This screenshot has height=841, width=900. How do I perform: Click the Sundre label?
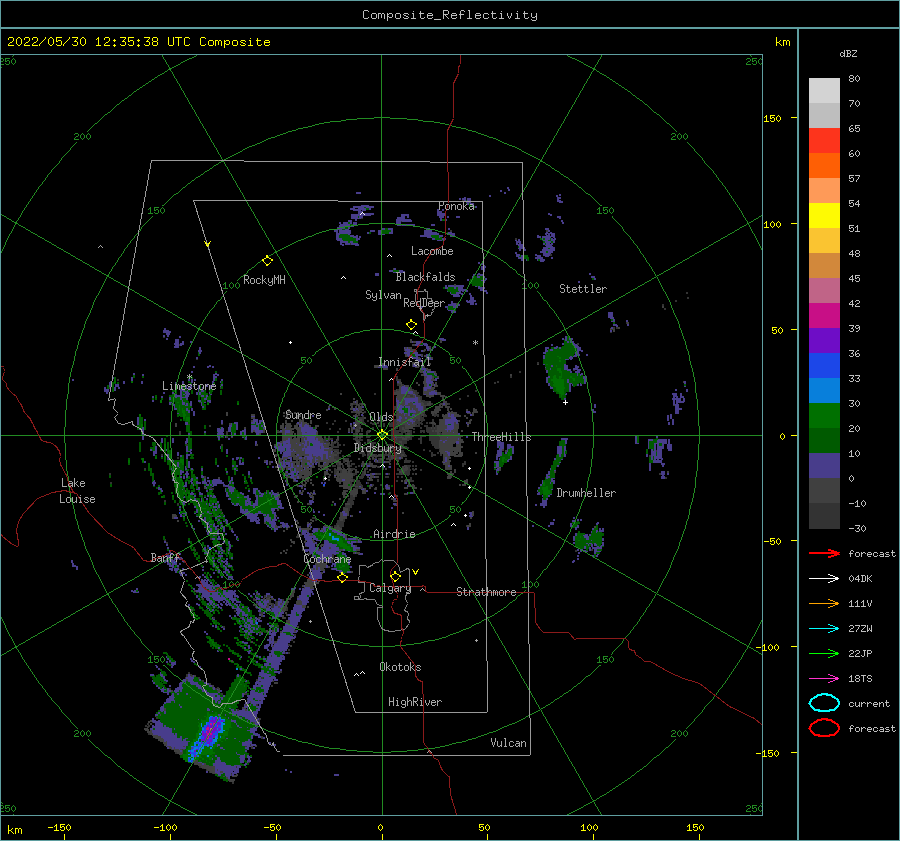pyautogui.click(x=303, y=414)
